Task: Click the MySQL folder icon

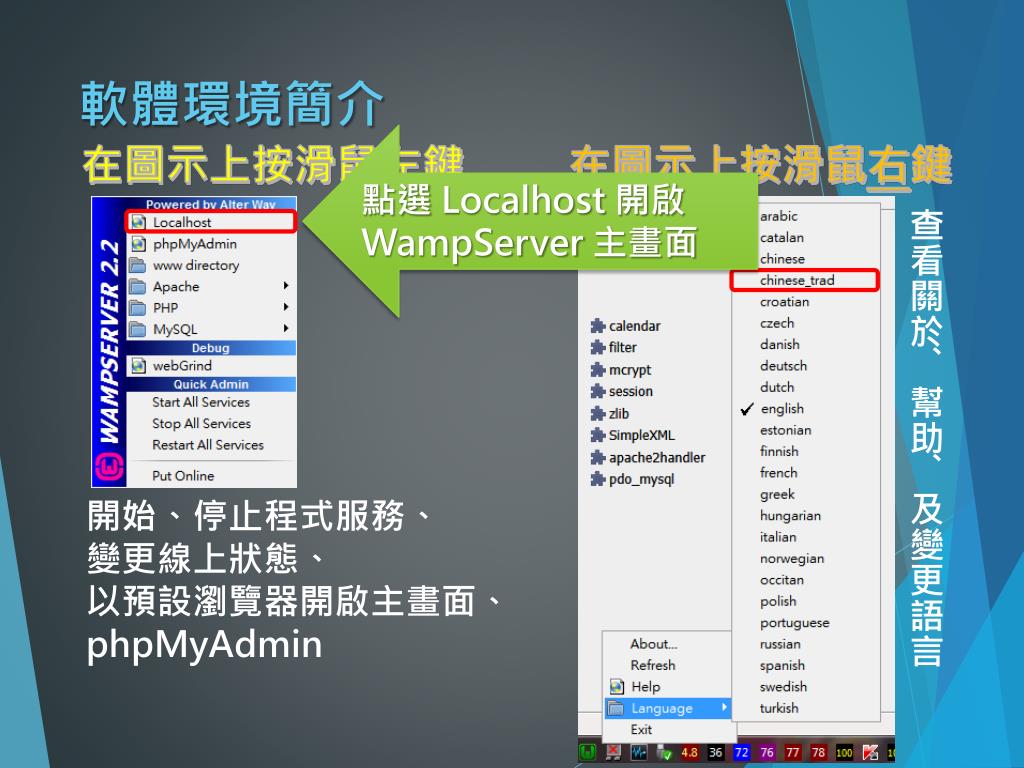Action: (x=138, y=329)
